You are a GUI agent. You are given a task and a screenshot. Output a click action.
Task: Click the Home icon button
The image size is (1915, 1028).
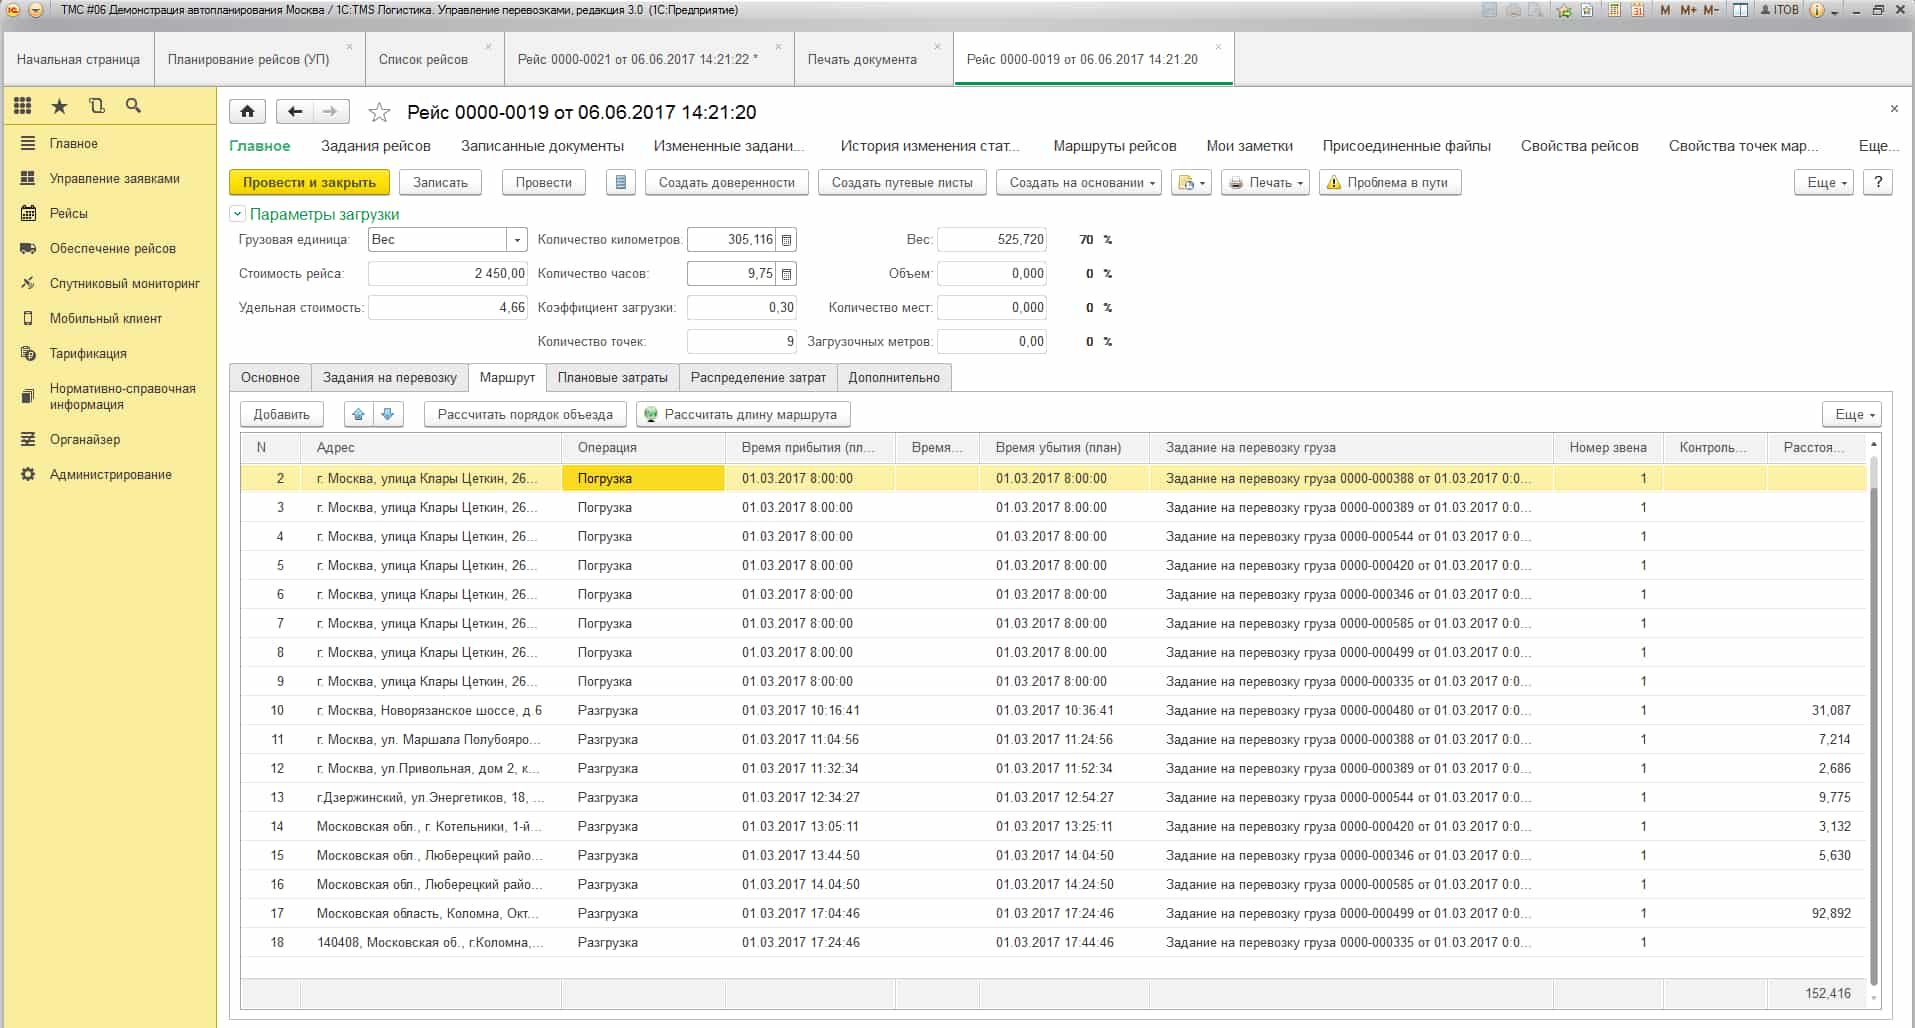(x=247, y=112)
